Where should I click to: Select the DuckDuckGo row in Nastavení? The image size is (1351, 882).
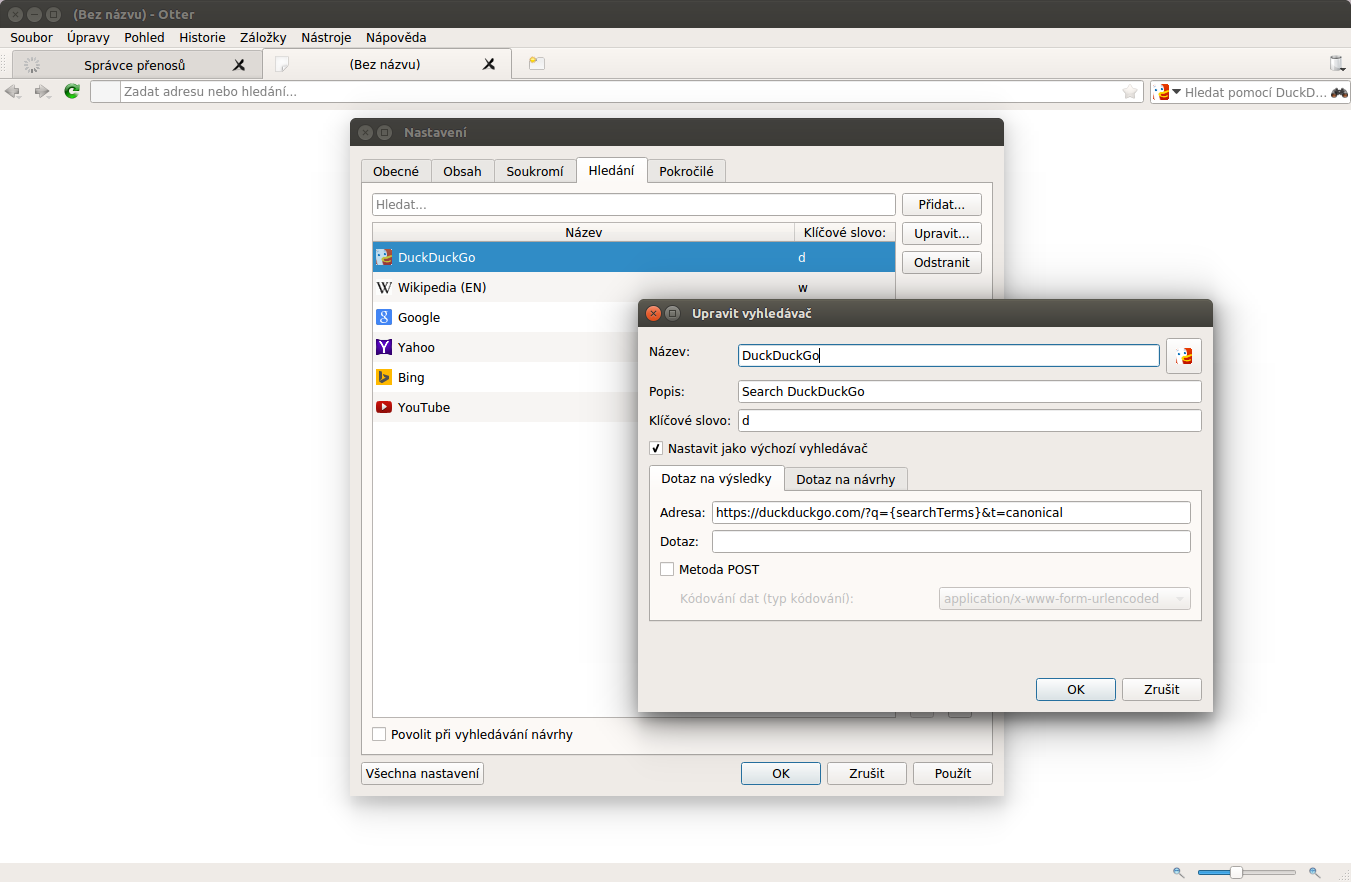tap(634, 257)
